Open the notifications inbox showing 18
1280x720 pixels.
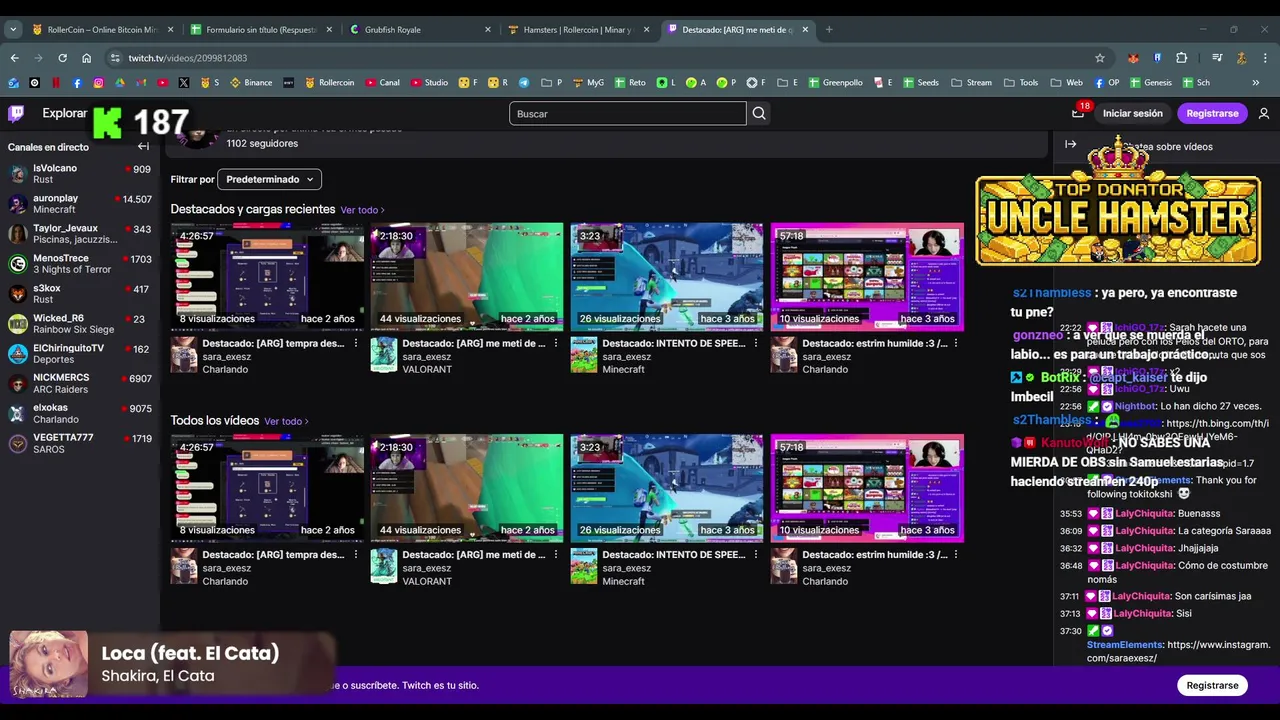(x=1077, y=113)
